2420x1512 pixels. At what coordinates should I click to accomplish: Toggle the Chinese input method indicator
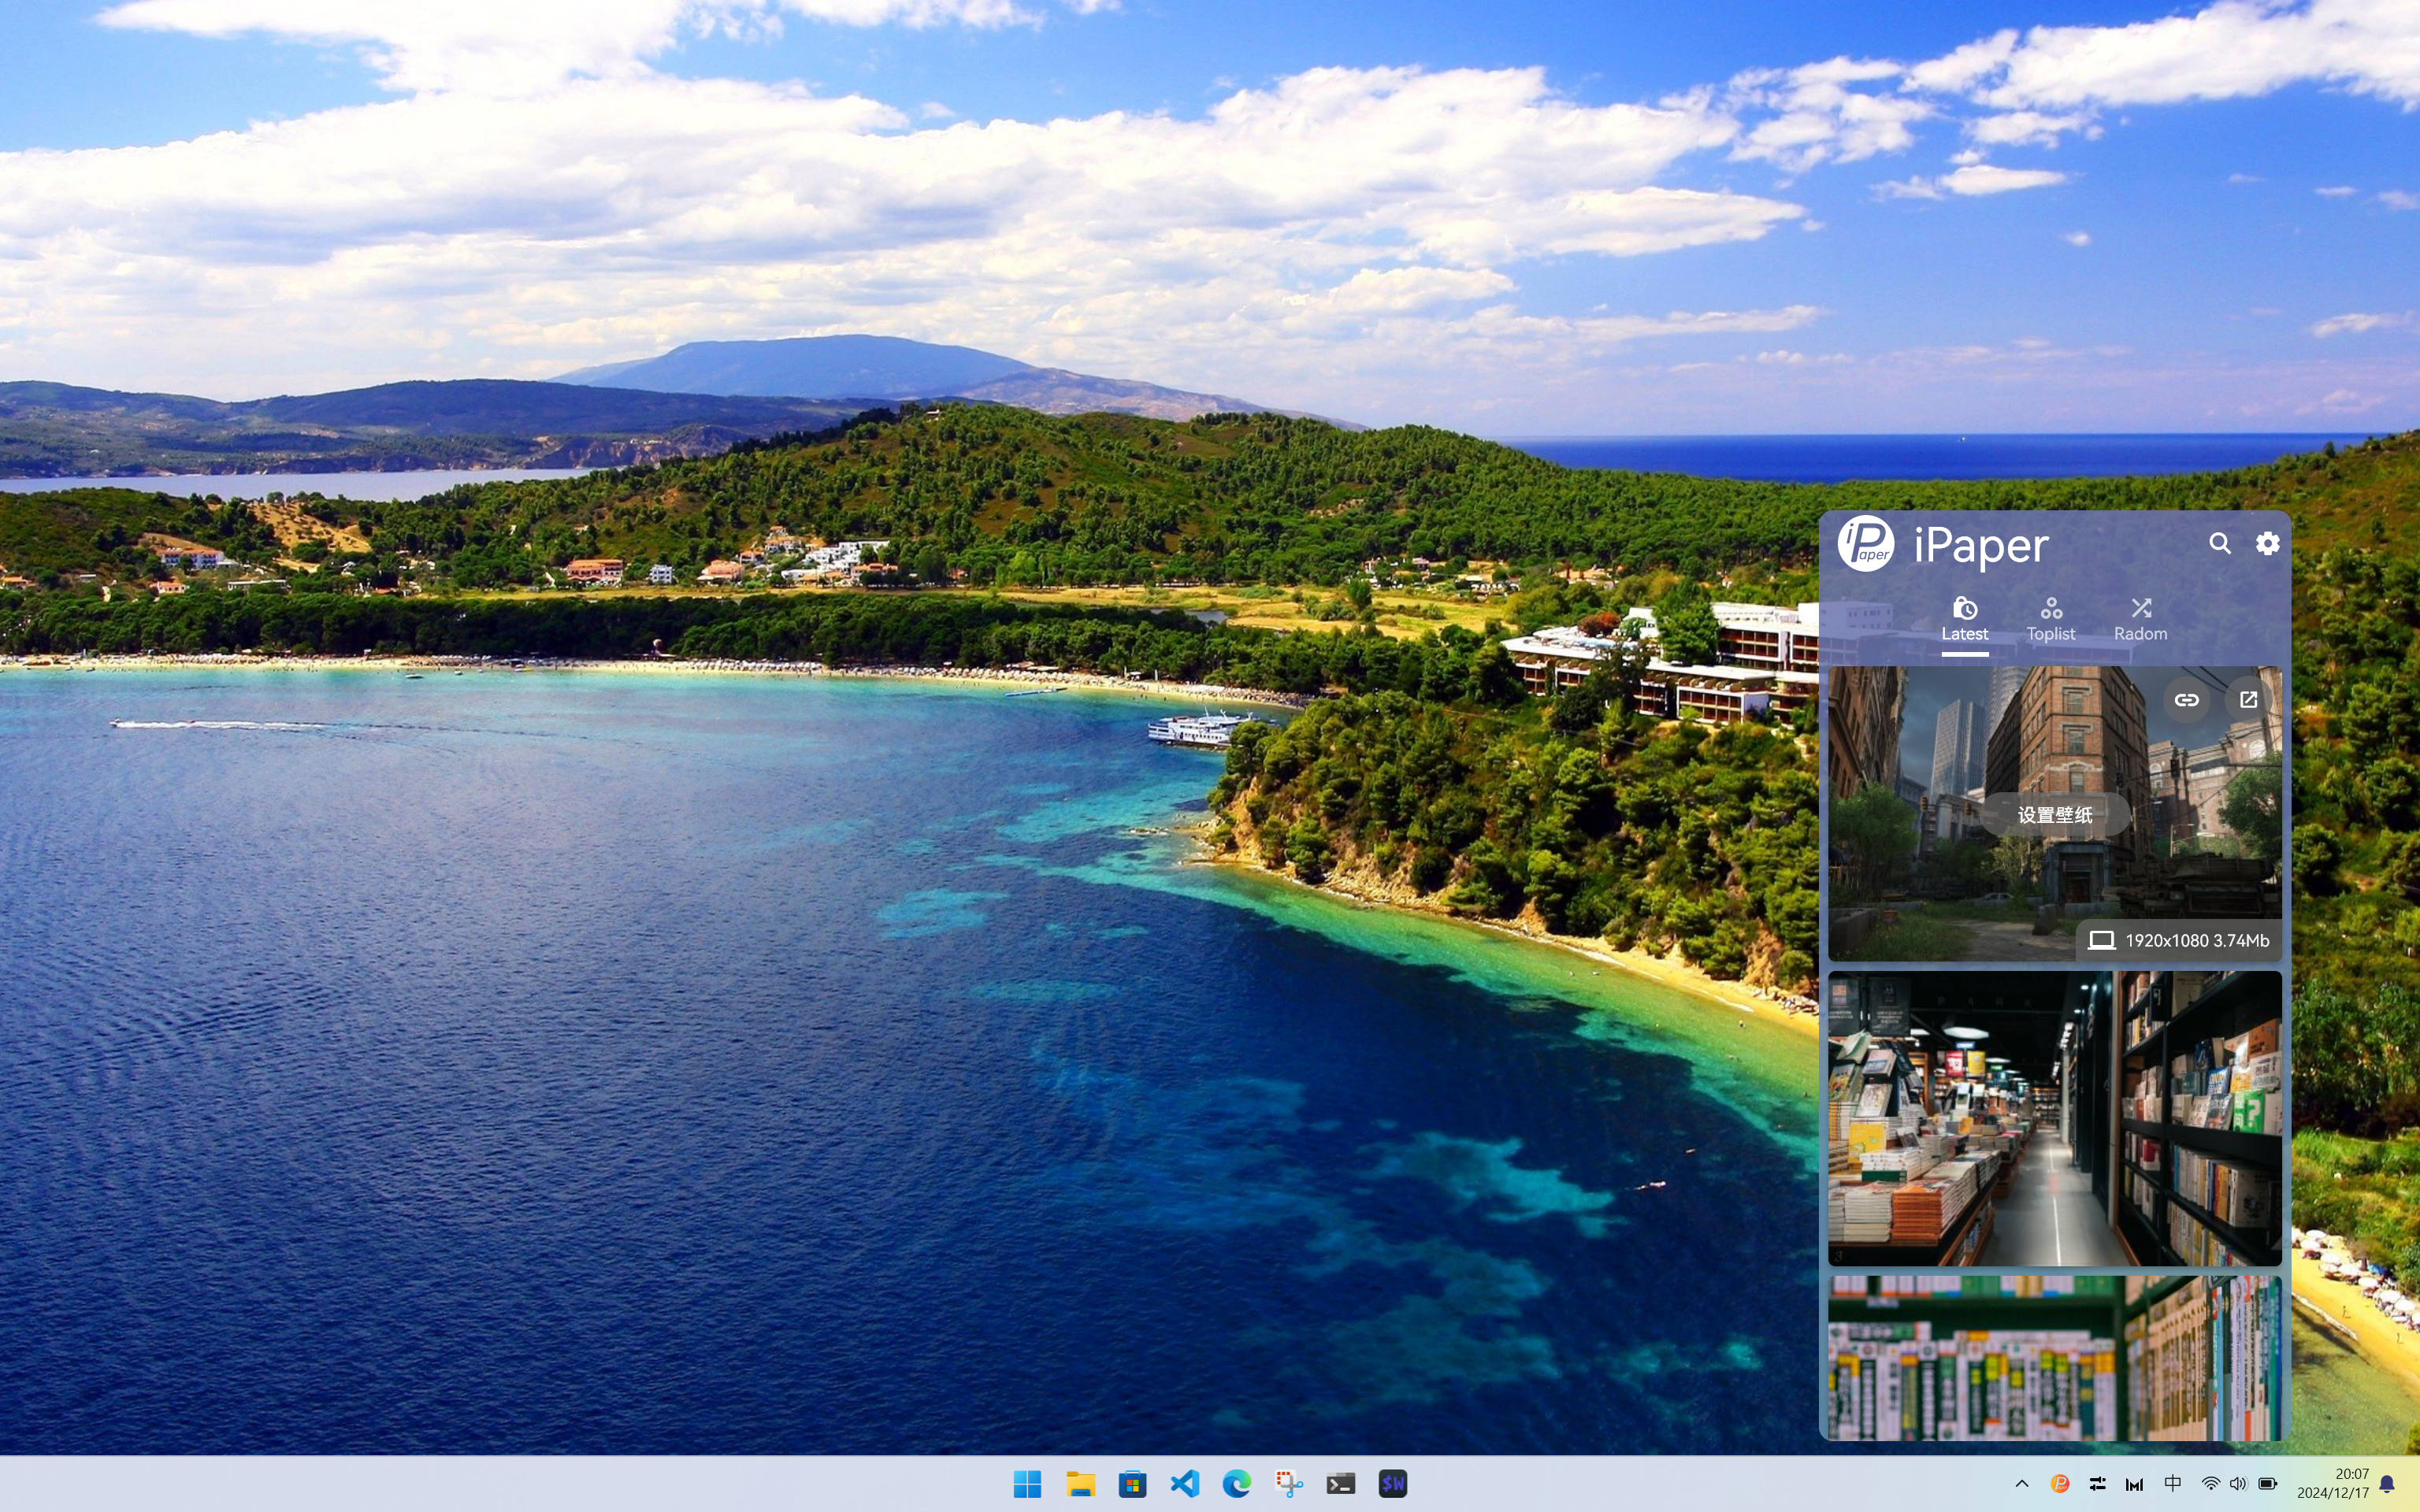click(2172, 1483)
